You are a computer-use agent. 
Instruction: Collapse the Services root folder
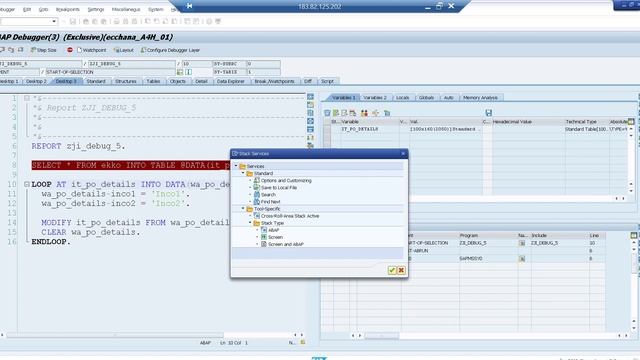tap(236, 166)
